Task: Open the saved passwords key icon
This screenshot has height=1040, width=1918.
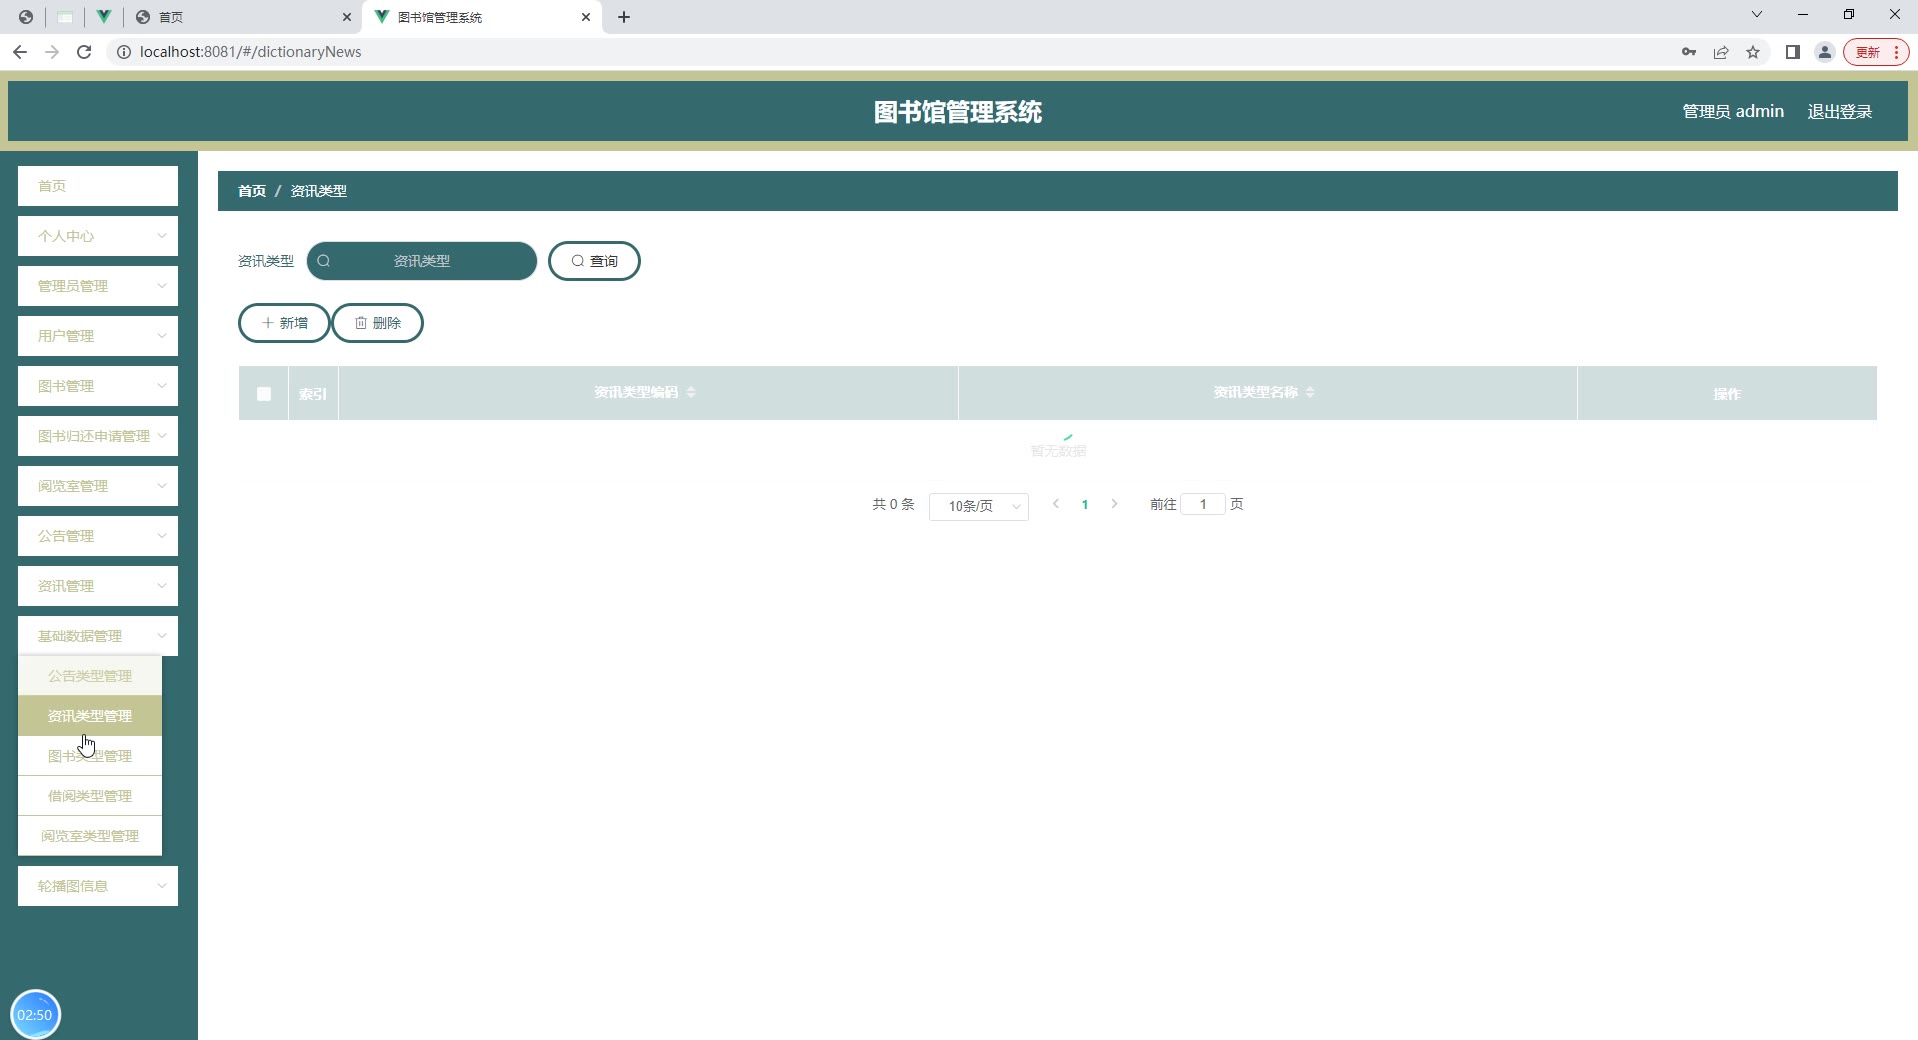Action: coord(1689,52)
